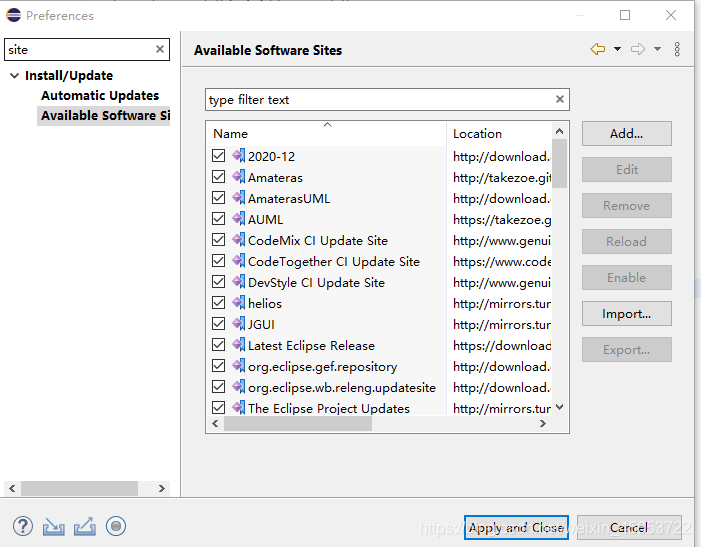Click the sites table horizontal scrollbar thumb
Viewport: 701px width, 547px height.
click(298, 423)
